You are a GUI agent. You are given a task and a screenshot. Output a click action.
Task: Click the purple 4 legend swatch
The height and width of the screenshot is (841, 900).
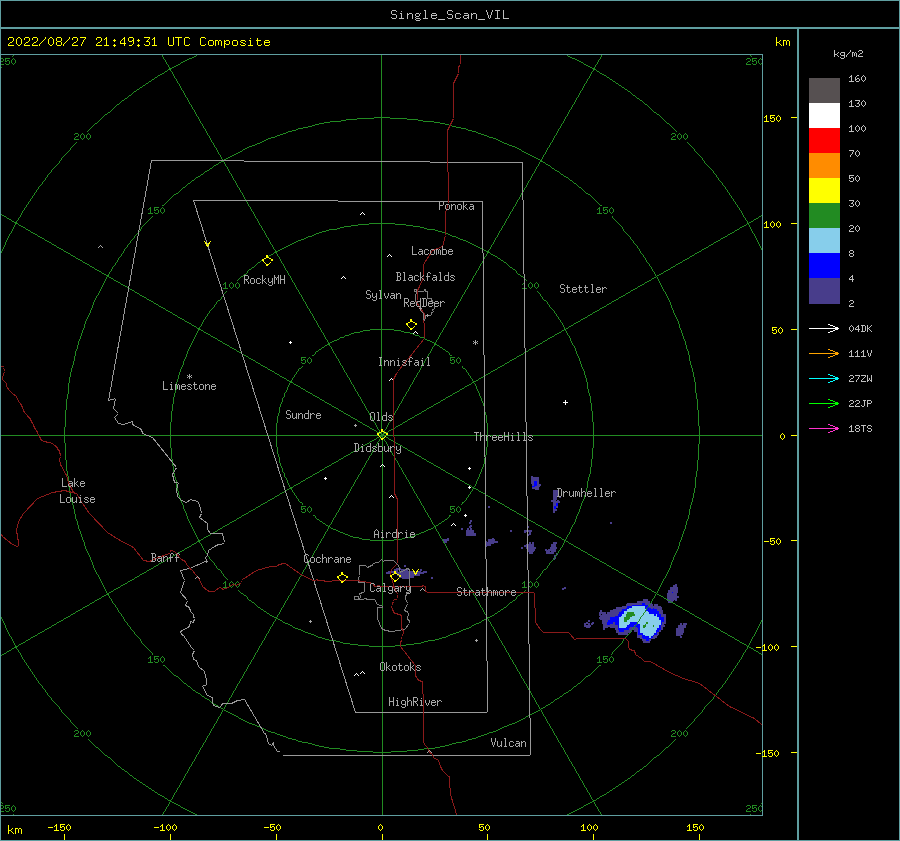[x=824, y=290]
